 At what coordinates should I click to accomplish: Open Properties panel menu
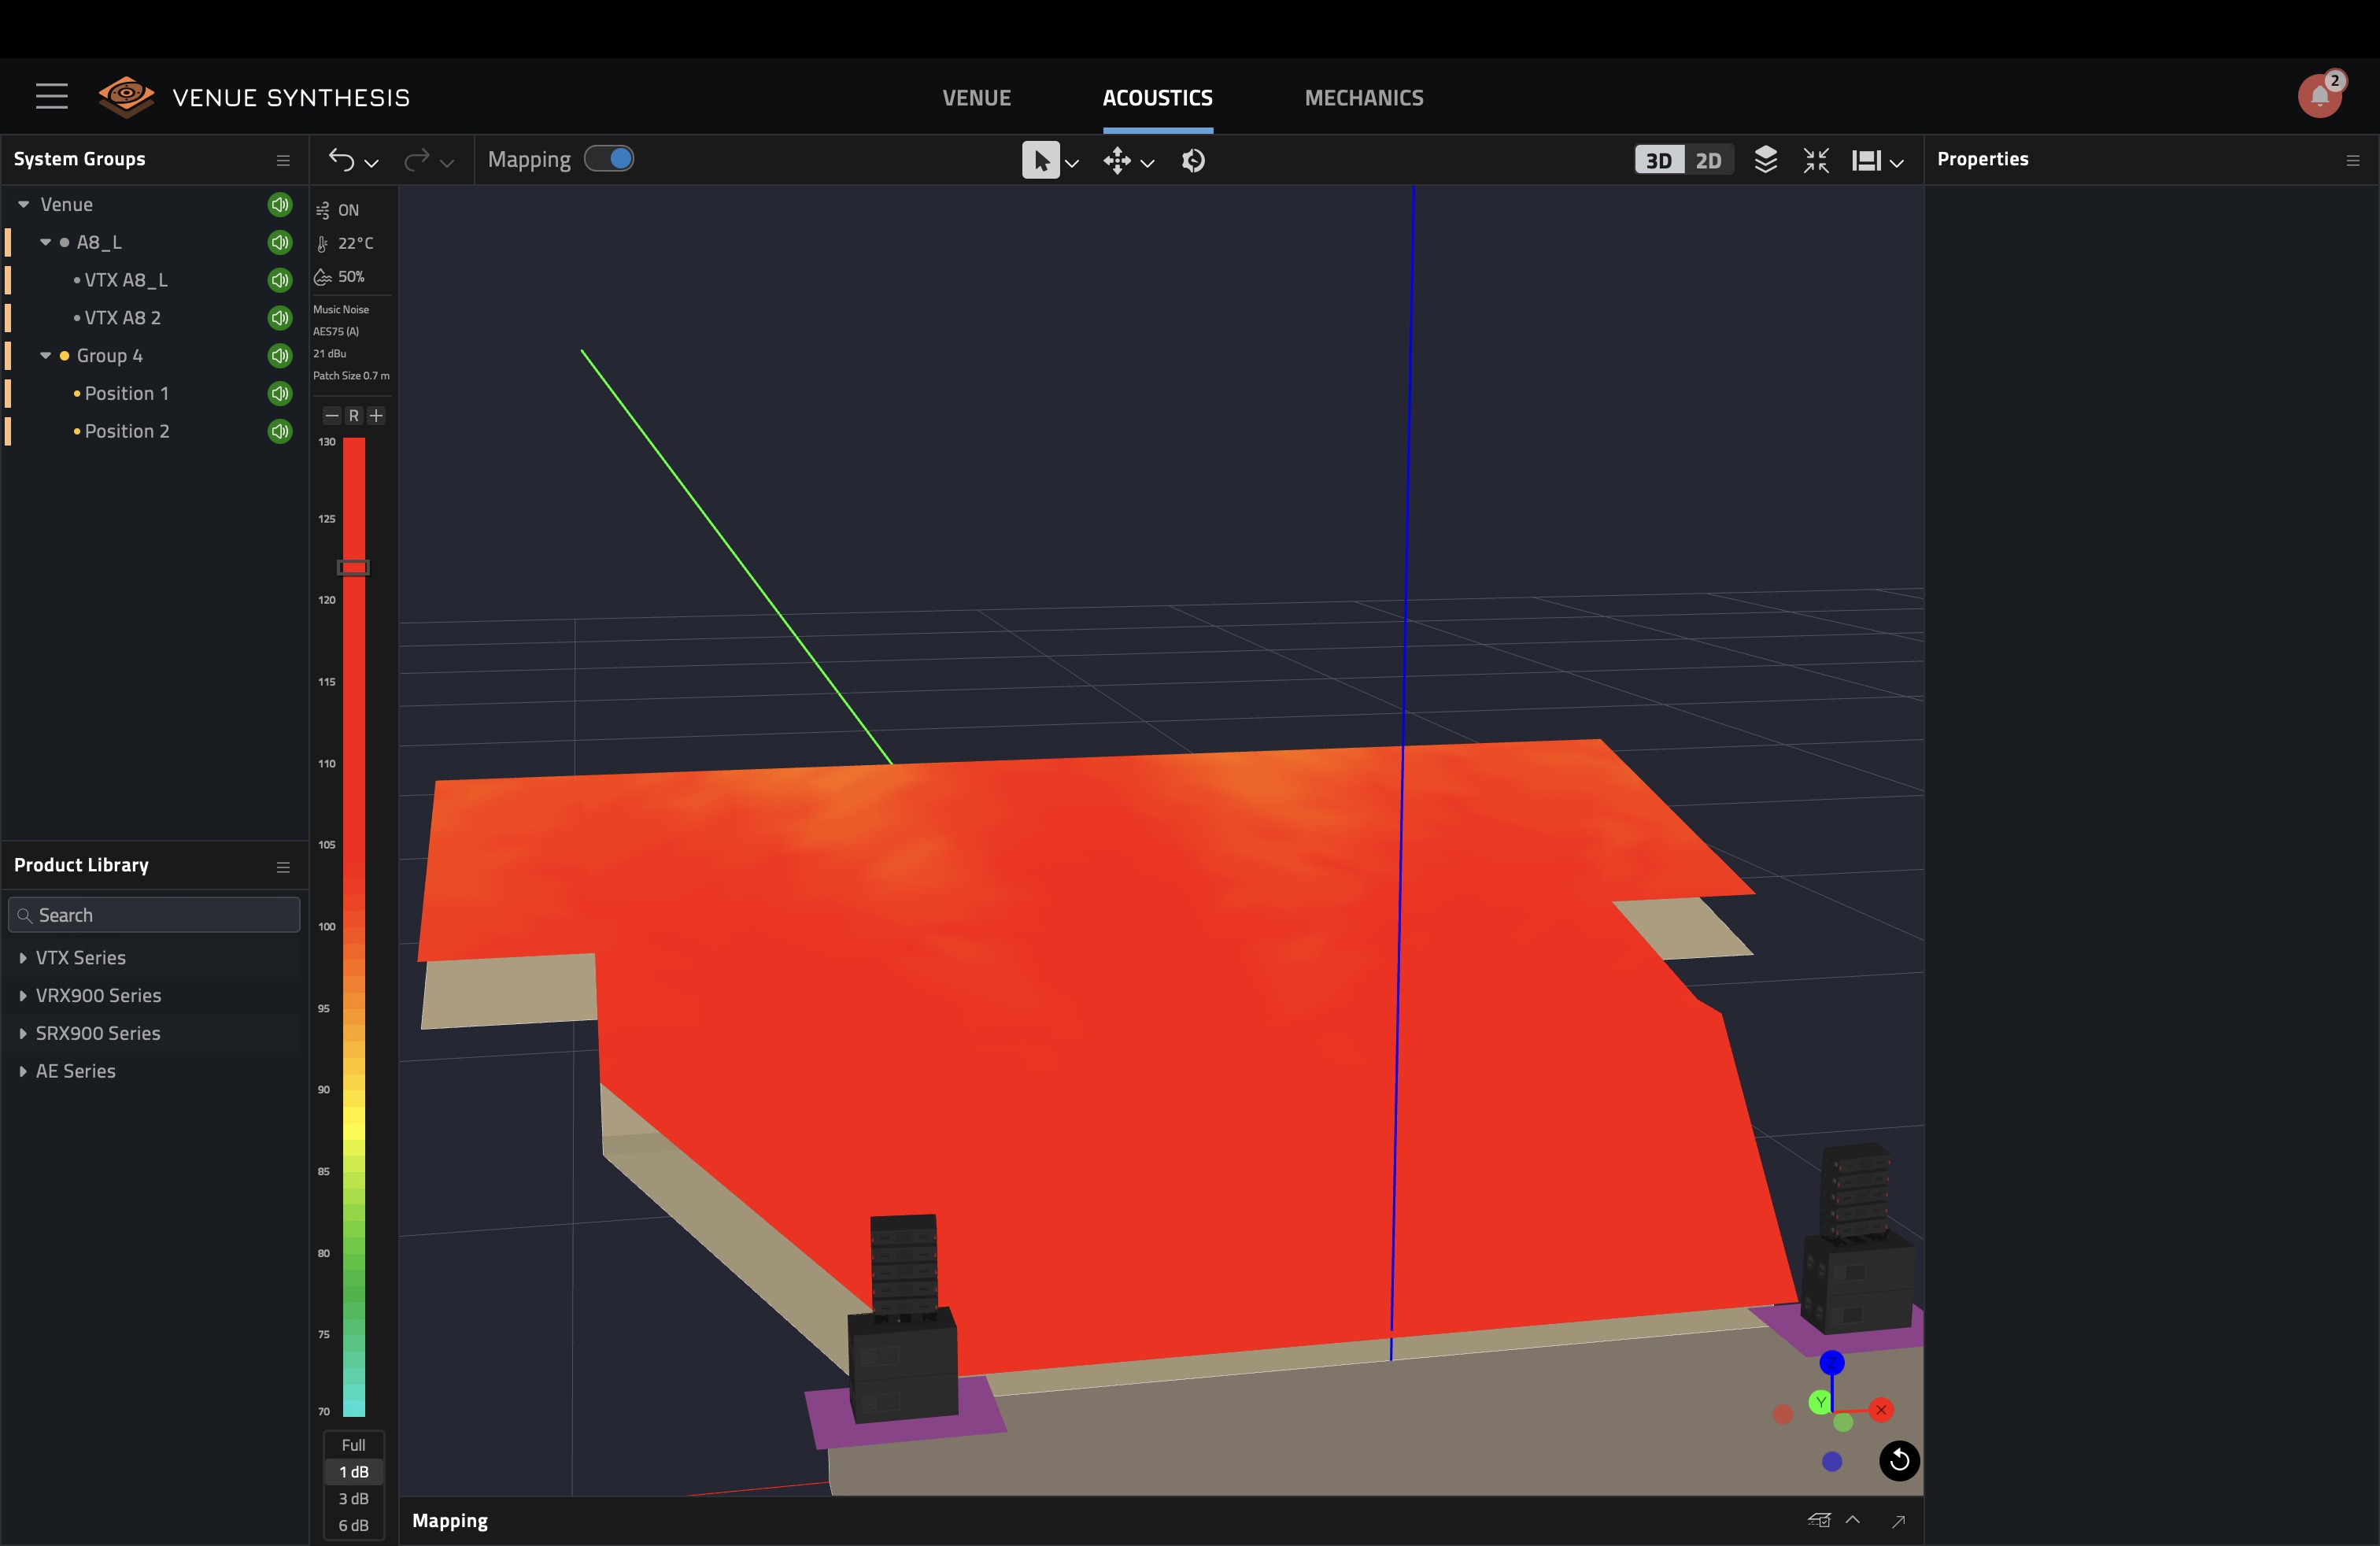click(2353, 160)
